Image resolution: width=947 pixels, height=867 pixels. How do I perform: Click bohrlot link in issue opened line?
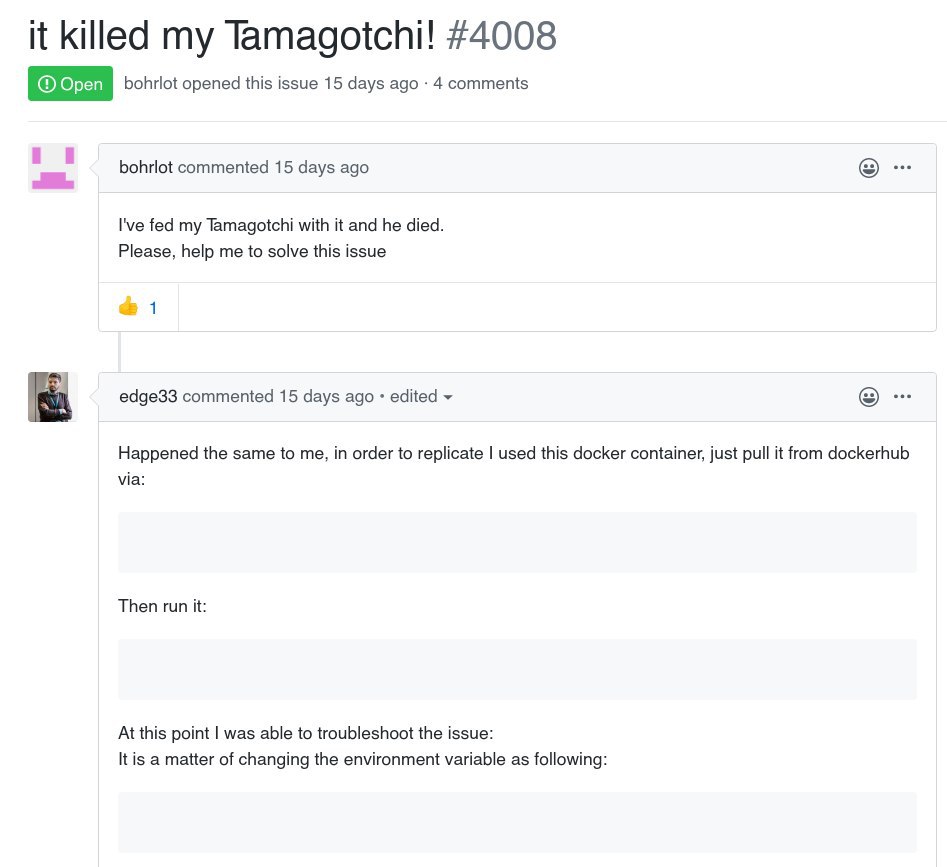pos(150,83)
